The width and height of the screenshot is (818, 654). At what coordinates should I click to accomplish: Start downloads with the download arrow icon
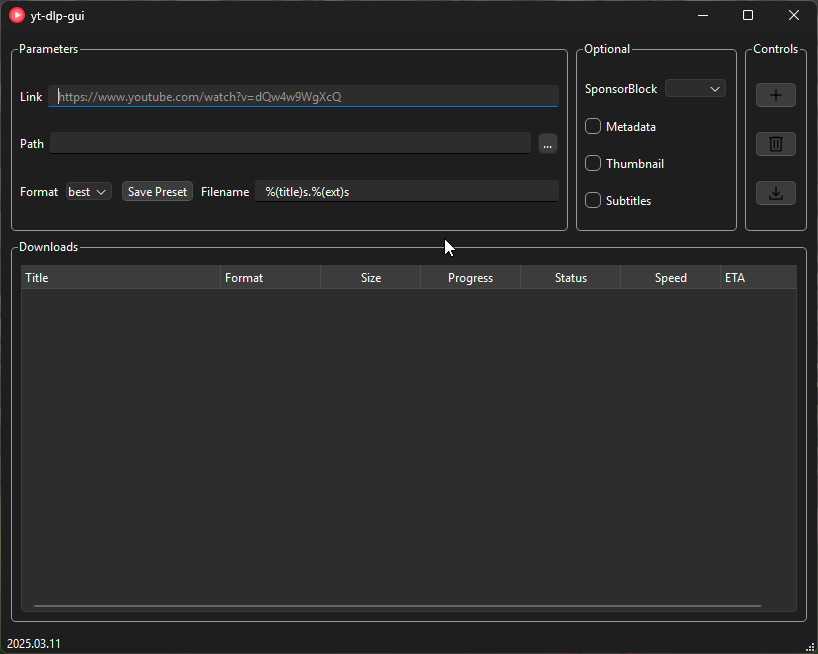pos(775,193)
